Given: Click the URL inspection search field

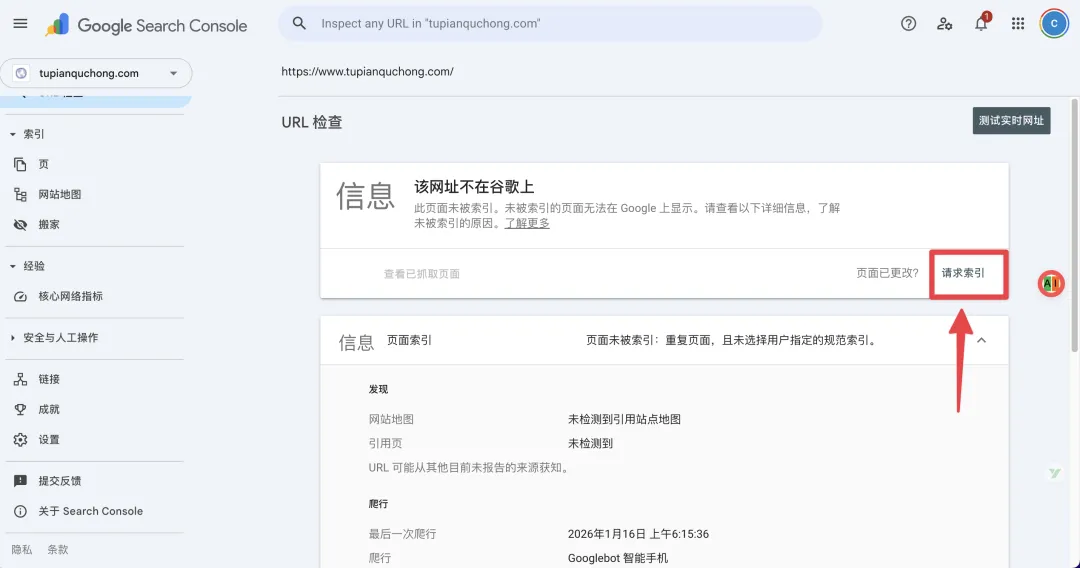Looking at the screenshot, I should click(x=560, y=24).
